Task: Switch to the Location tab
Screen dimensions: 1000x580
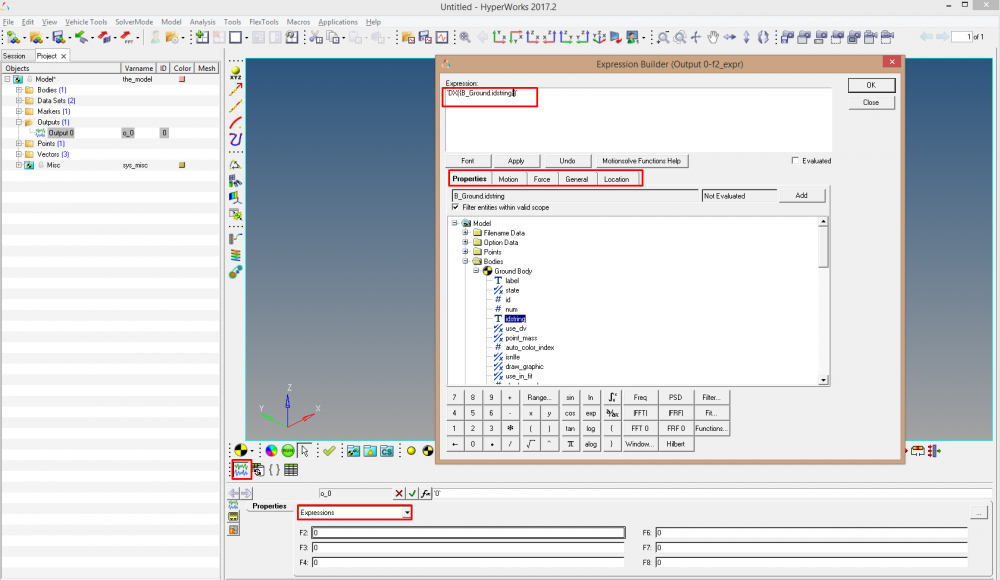Action: point(616,179)
